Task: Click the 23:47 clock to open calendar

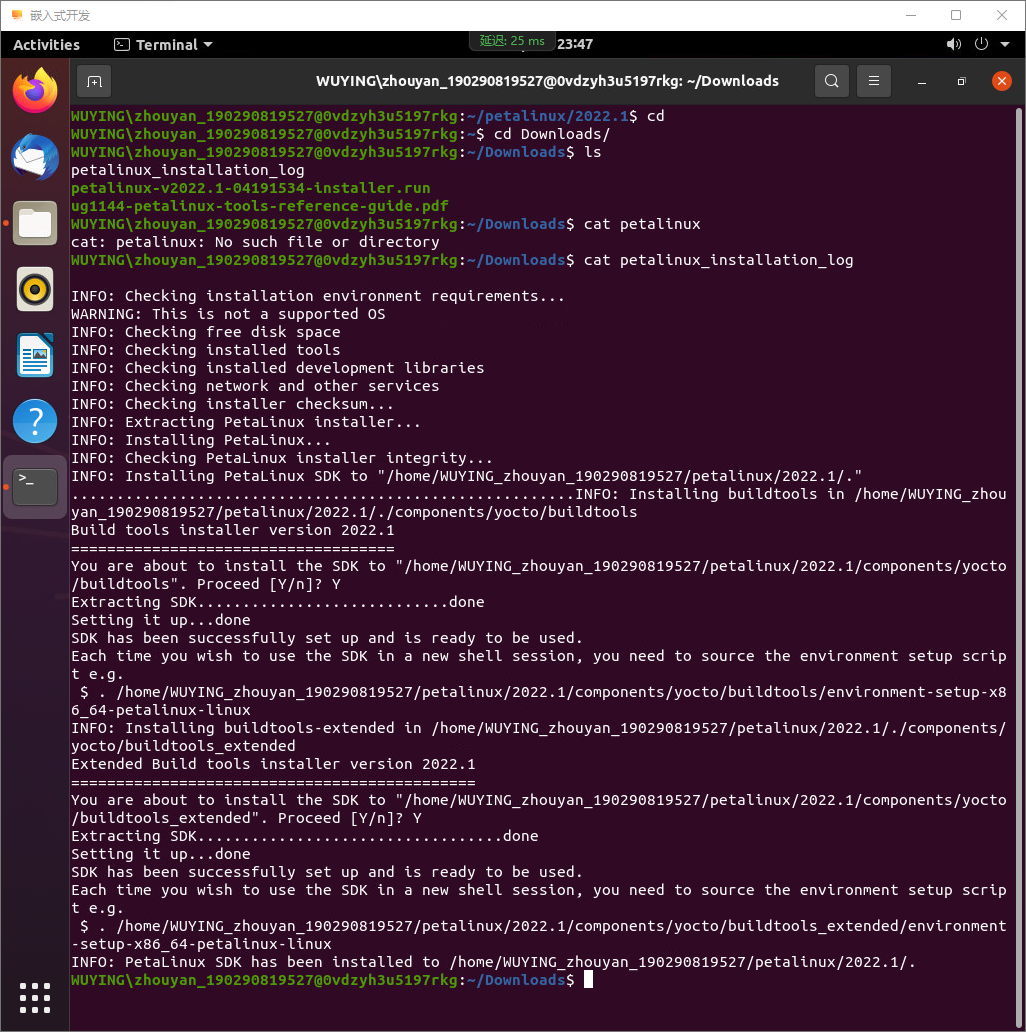Action: [575, 44]
